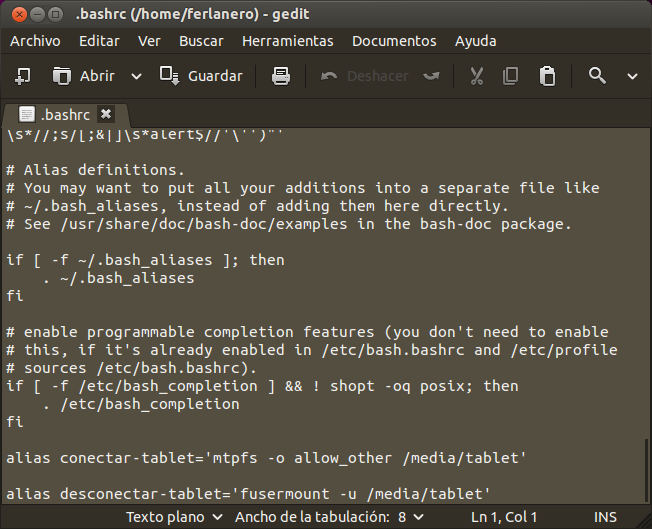Image resolution: width=652 pixels, height=529 pixels.
Task: Create a new document with toolbar icon
Action: click(x=23, y=76)
